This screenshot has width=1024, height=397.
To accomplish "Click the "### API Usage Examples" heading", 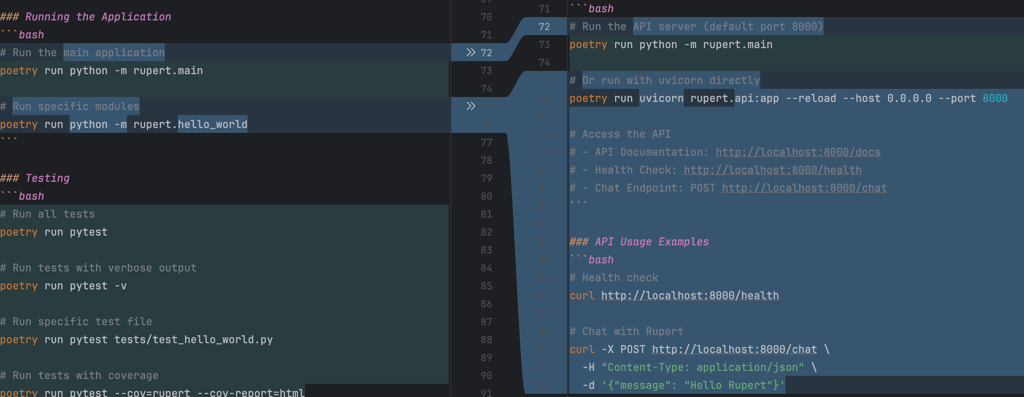I will tap(639, 242).
